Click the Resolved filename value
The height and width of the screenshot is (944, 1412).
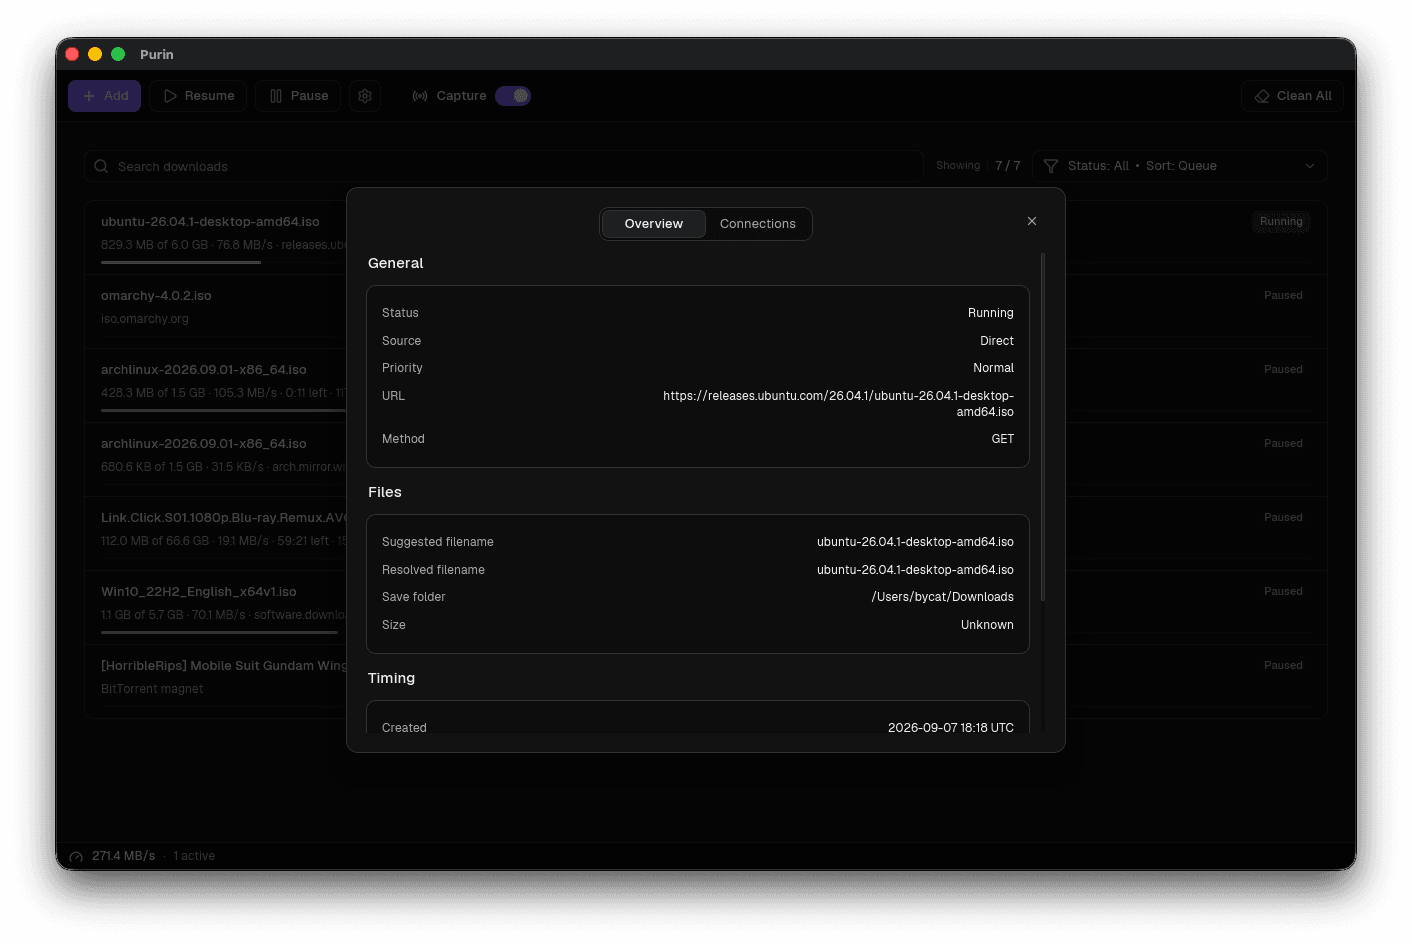point(915,570)
